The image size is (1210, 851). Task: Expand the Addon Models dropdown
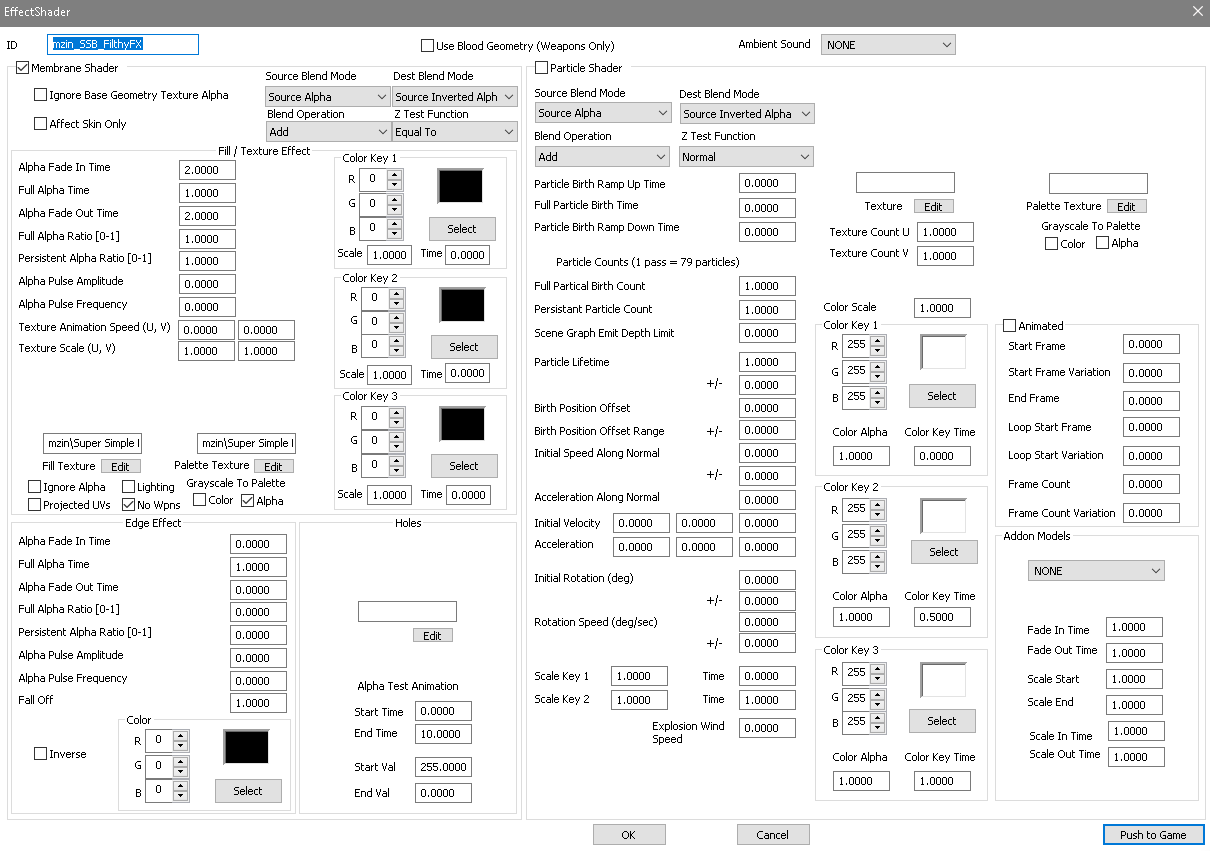tap(1096, 571)
